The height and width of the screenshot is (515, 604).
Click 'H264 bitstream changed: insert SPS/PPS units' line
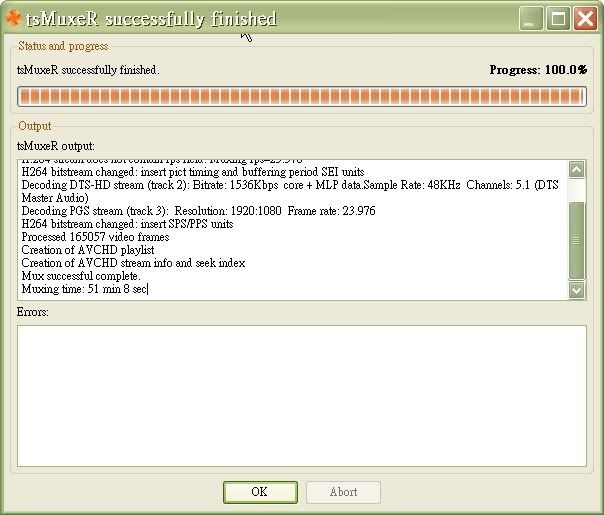point(127,224)
